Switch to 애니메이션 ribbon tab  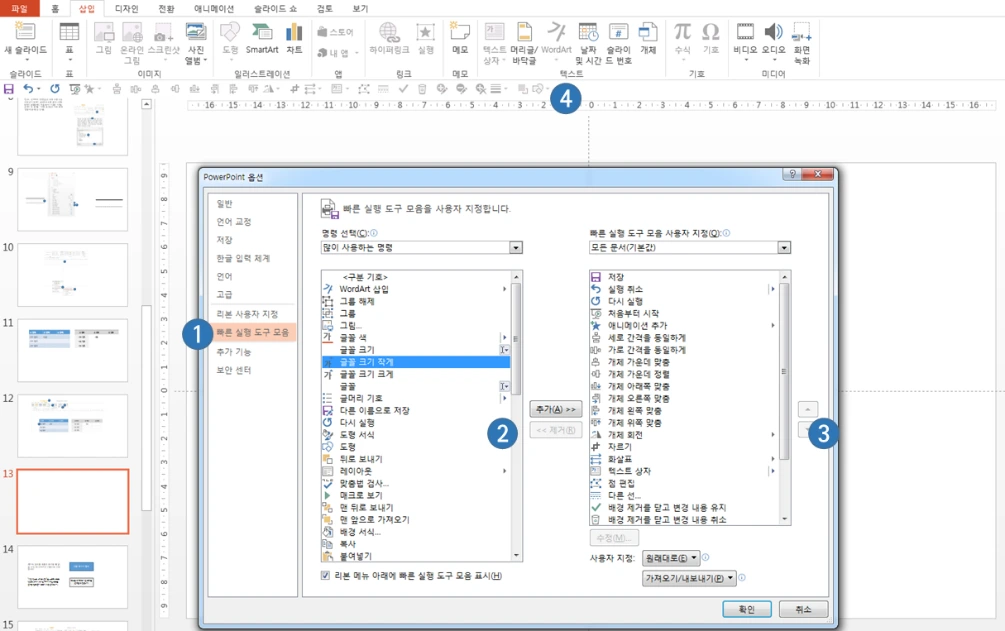(x=214, y=8)
